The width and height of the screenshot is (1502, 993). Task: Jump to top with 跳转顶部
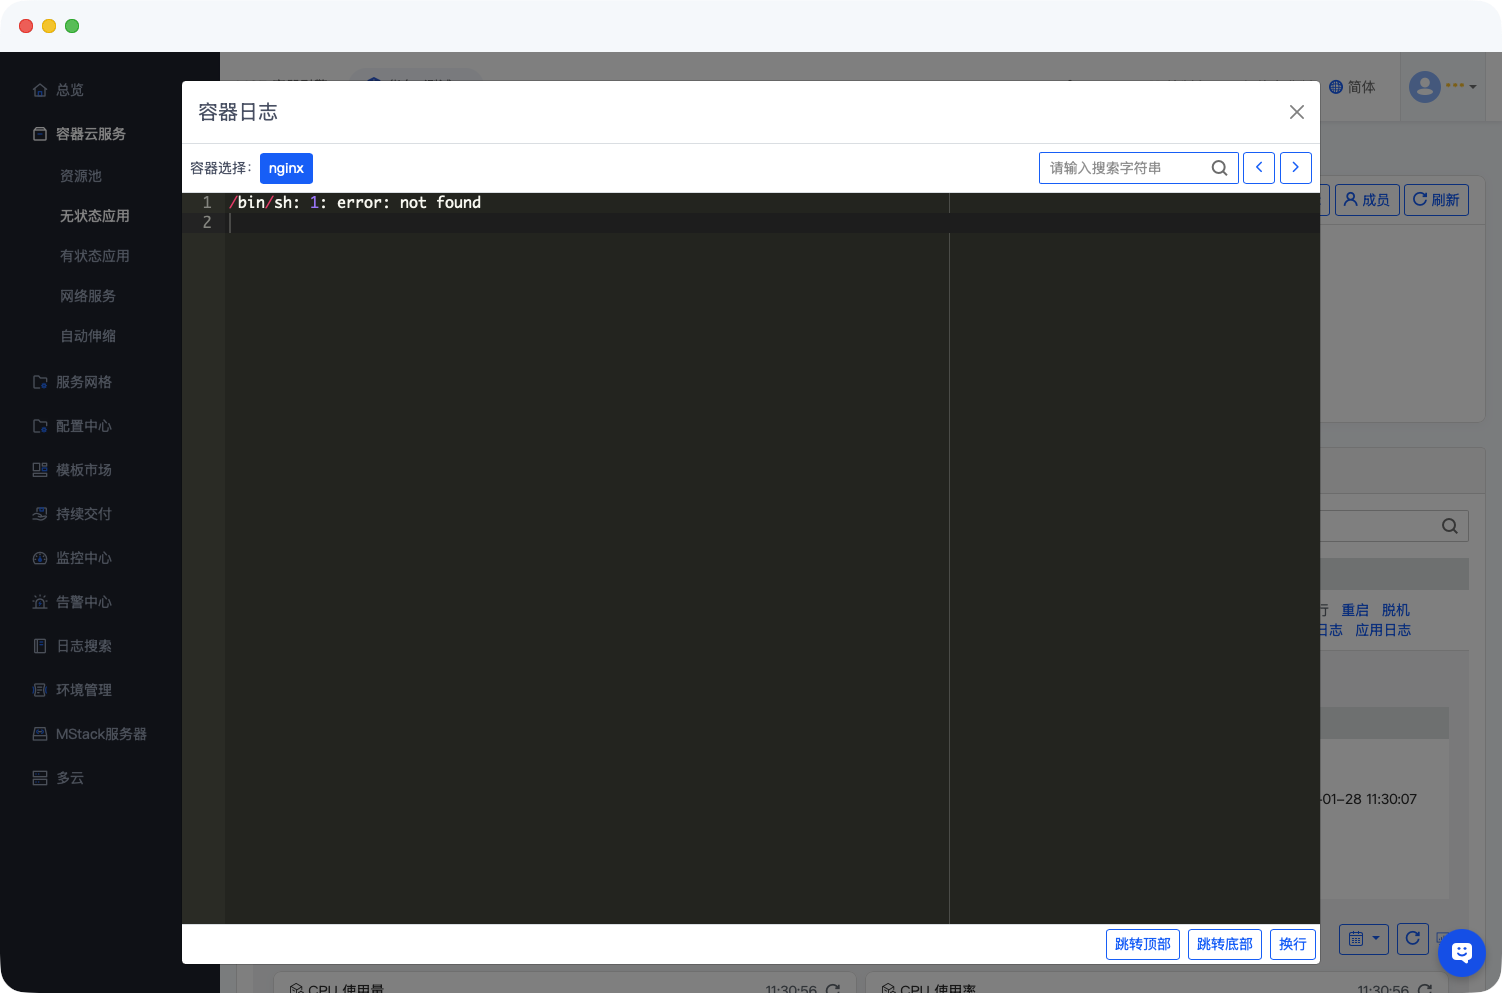[1142, 944]
